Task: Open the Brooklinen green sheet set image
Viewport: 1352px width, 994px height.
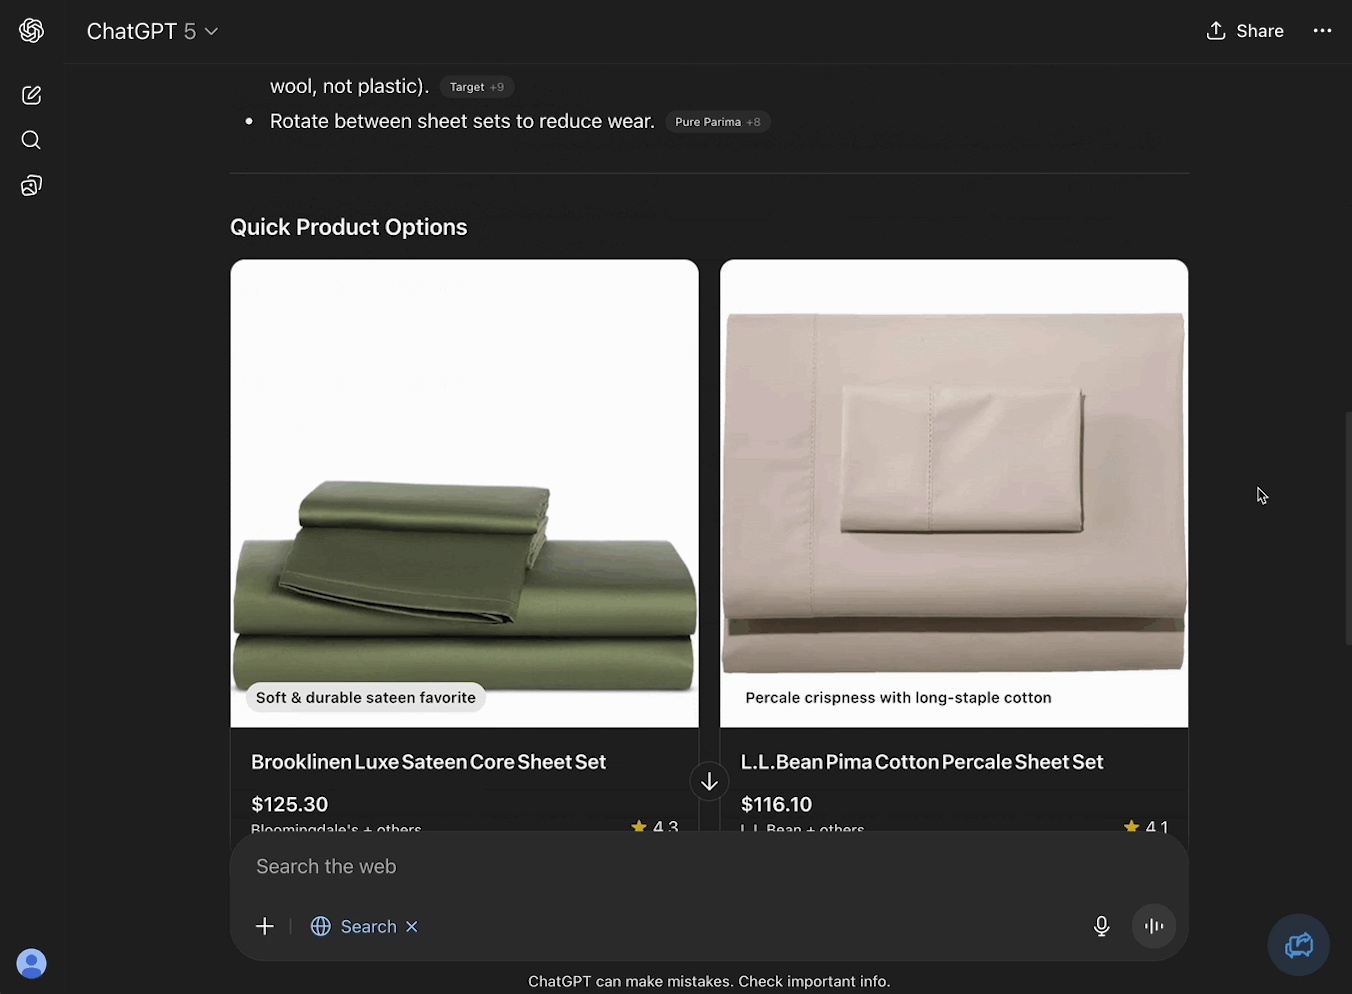Action: coord(464,493)
